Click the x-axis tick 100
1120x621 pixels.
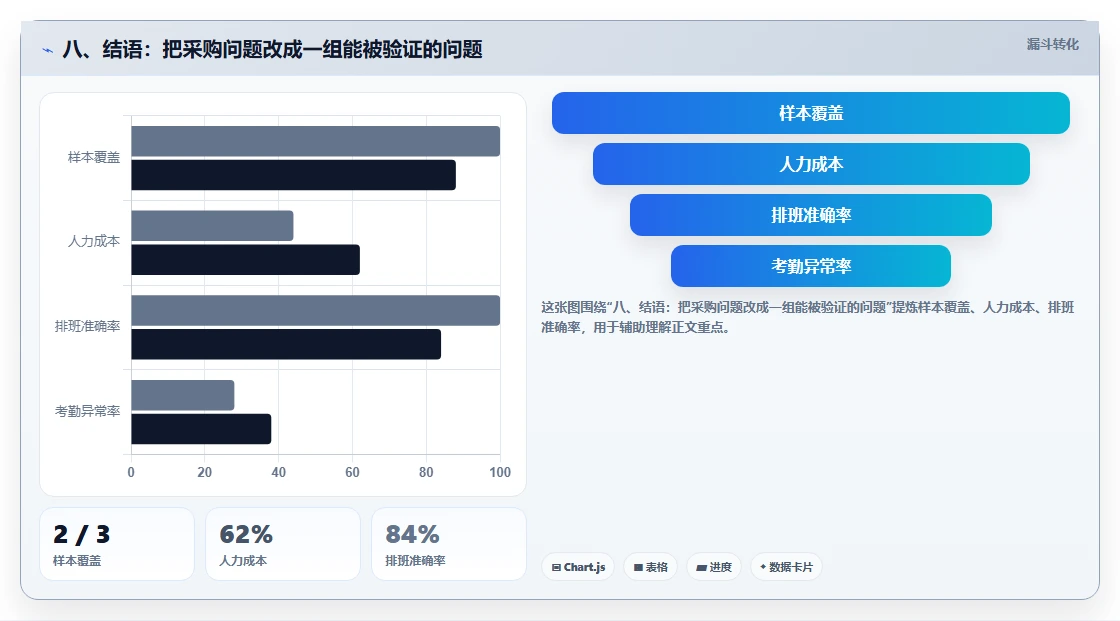click(x=500, y=472)
